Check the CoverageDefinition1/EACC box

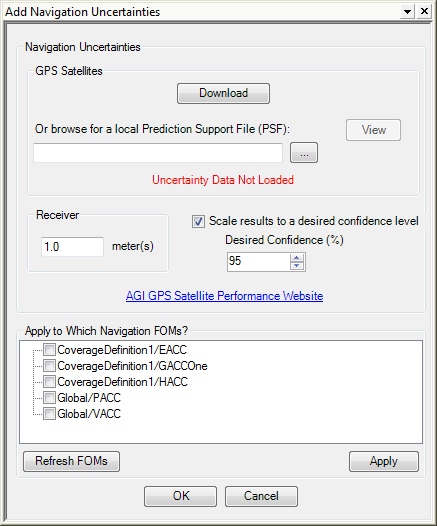(49, 350)
